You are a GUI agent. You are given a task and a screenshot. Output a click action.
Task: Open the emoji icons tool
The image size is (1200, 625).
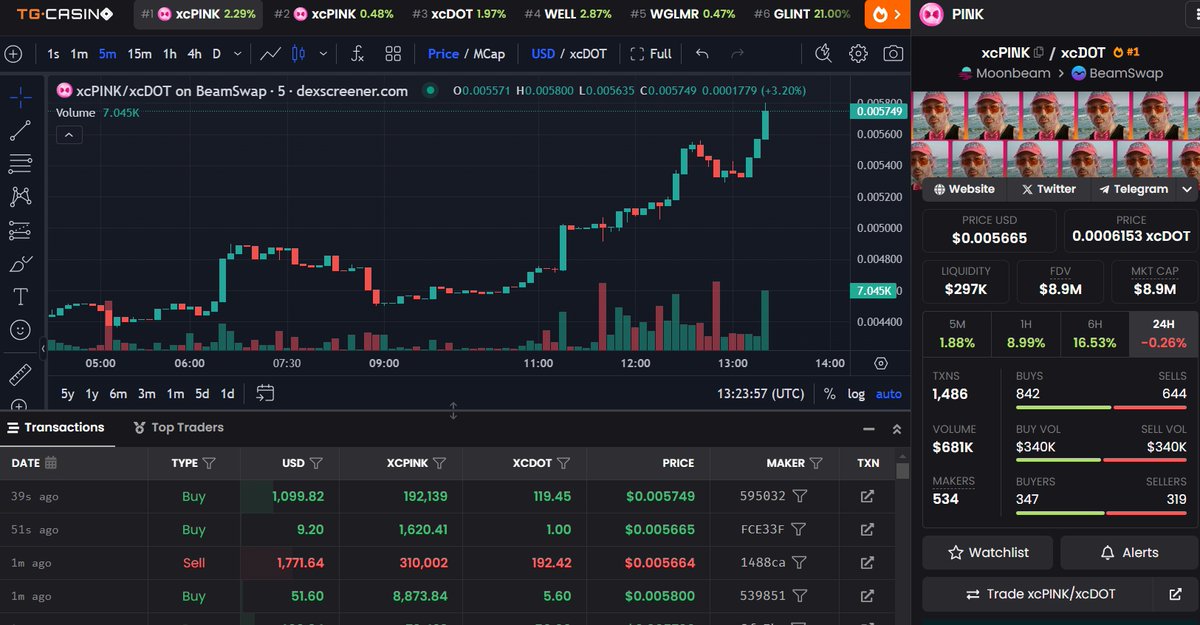20,329
